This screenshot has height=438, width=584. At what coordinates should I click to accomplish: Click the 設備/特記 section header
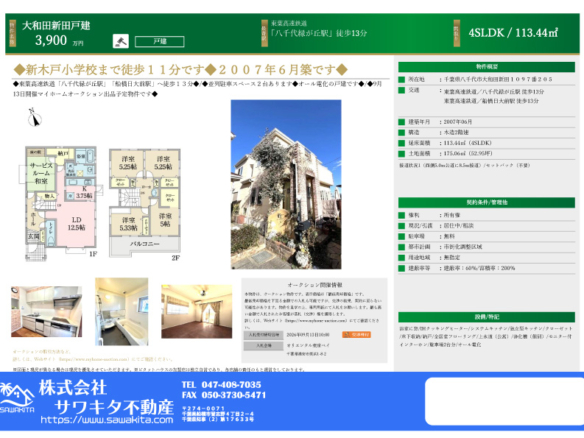(486, 317)
